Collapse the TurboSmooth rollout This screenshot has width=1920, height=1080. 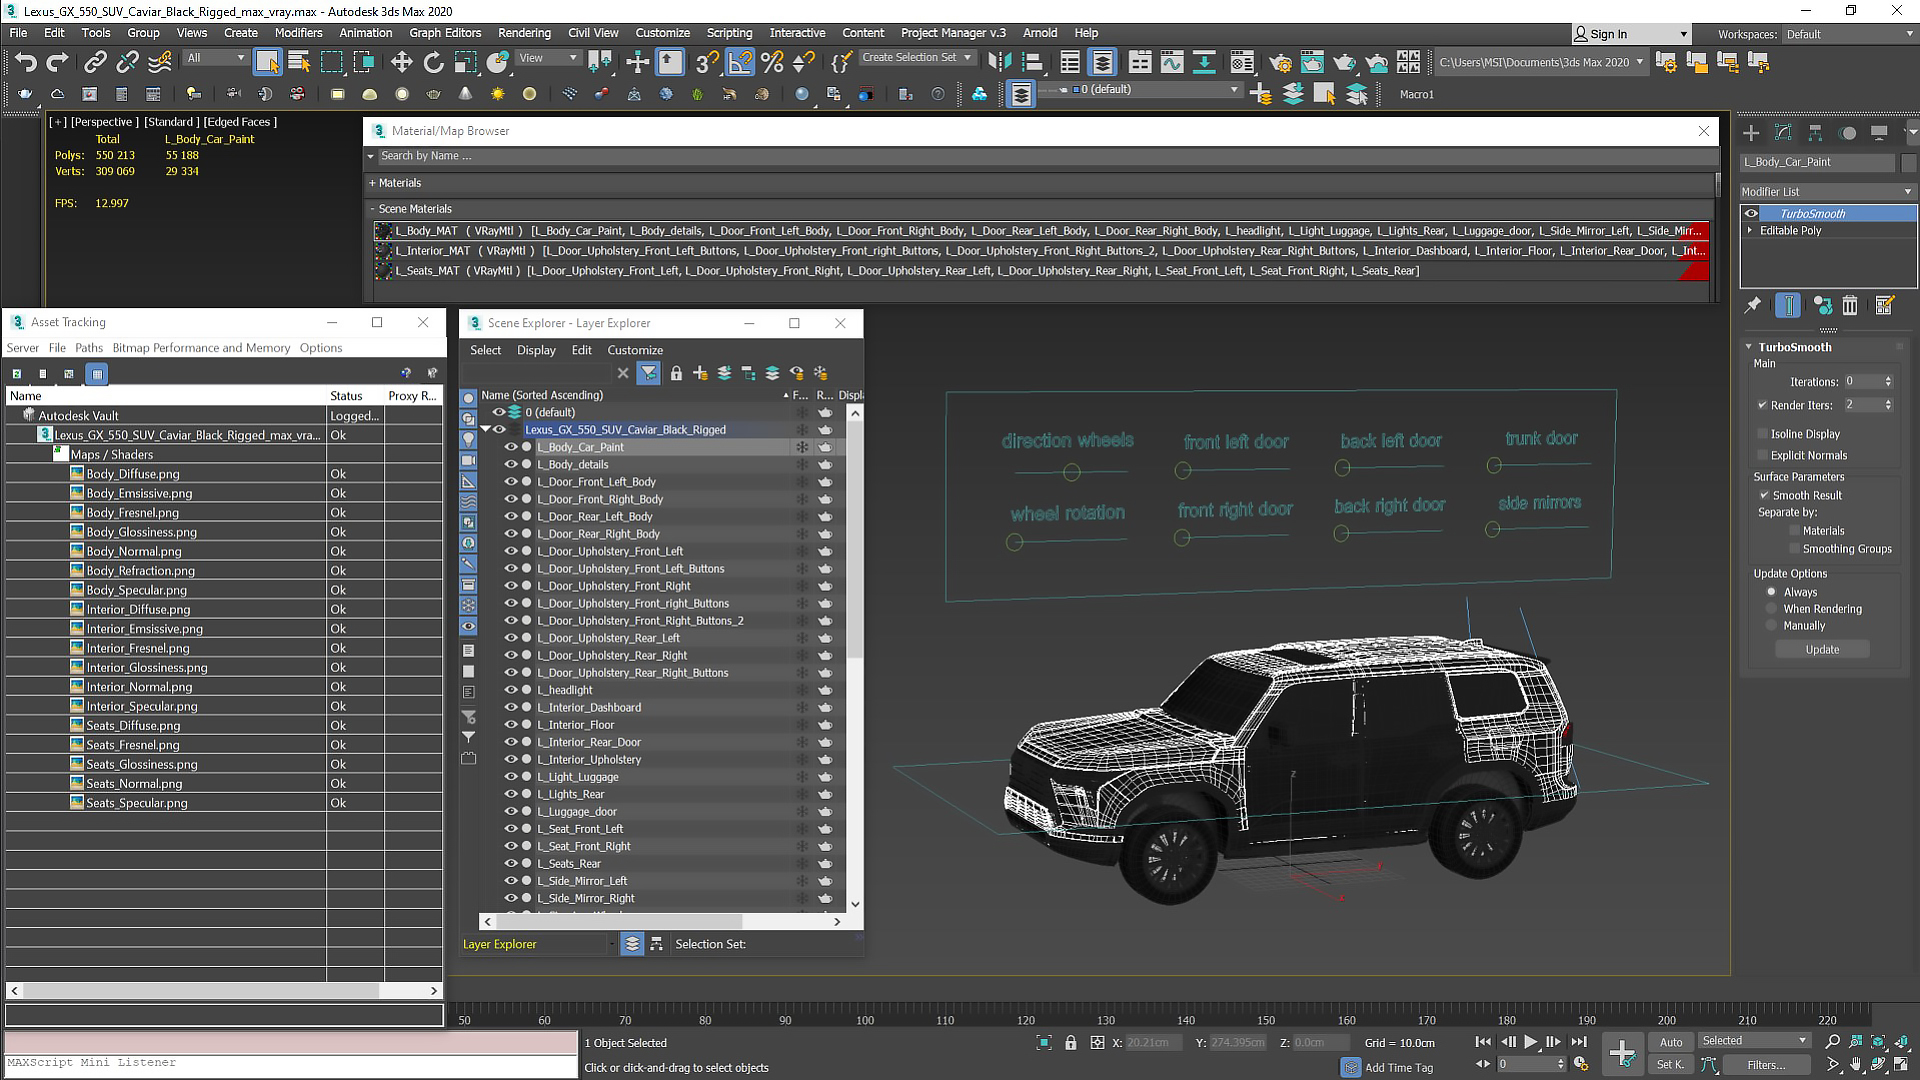tap(1750, 347)
